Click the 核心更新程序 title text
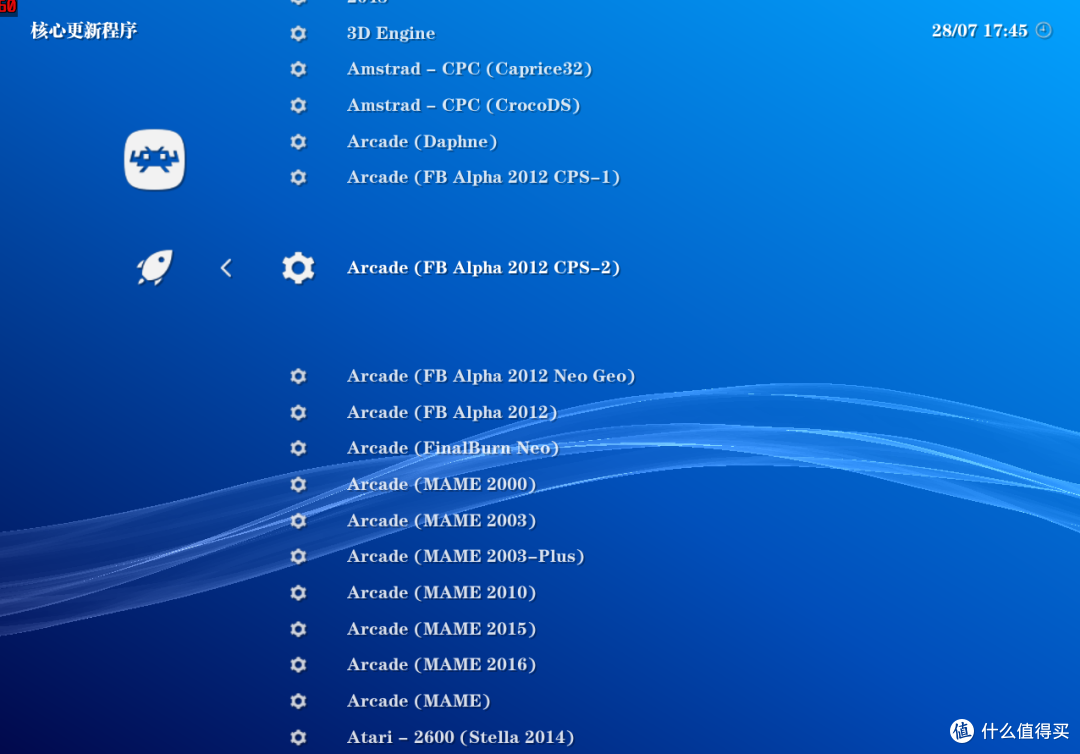 tap(84, 30)
